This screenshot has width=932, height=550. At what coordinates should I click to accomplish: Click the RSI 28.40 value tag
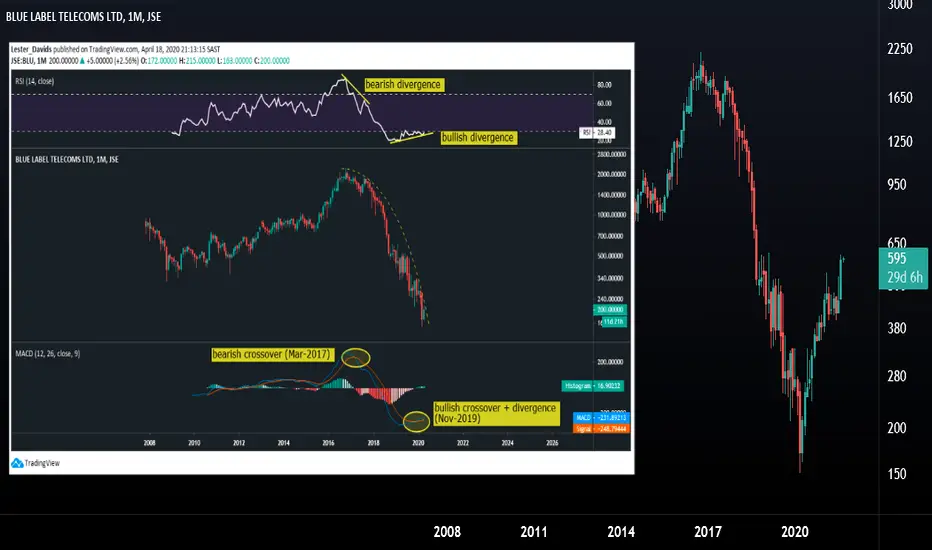point(597,133)
